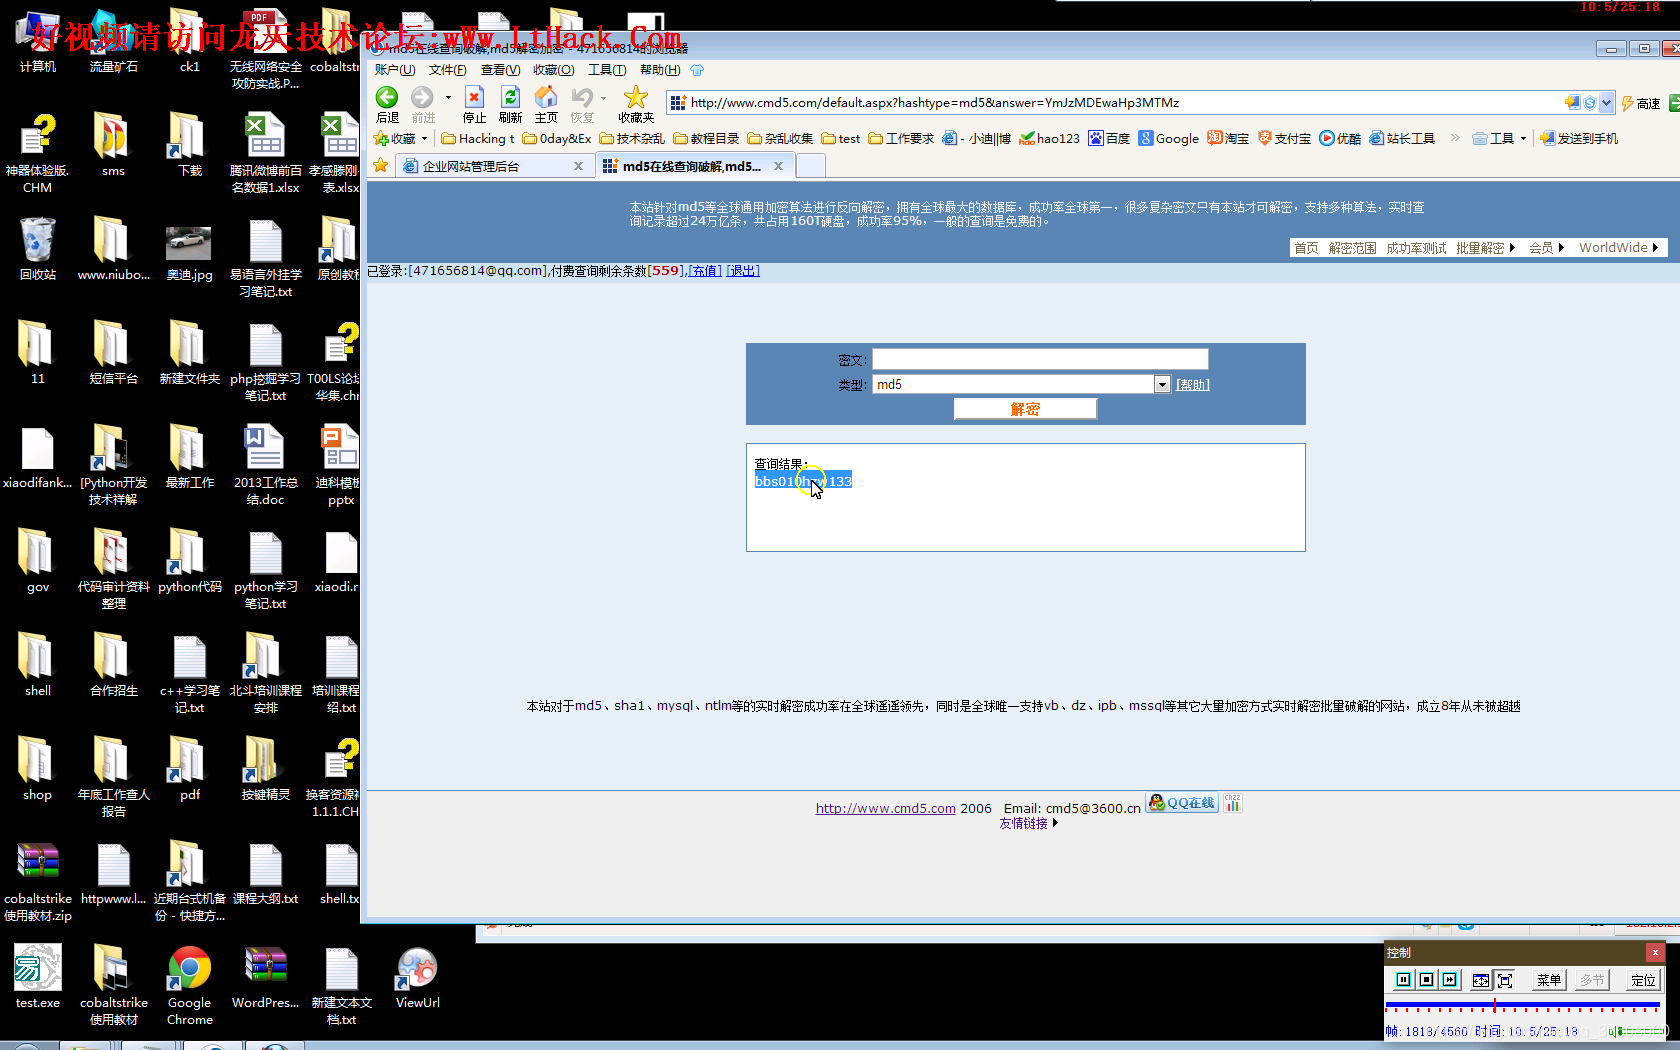The height and width of the screenshot is (1050, 1680).
Task: Open the 支付宝 bookmark
Action: (1284, 138)
